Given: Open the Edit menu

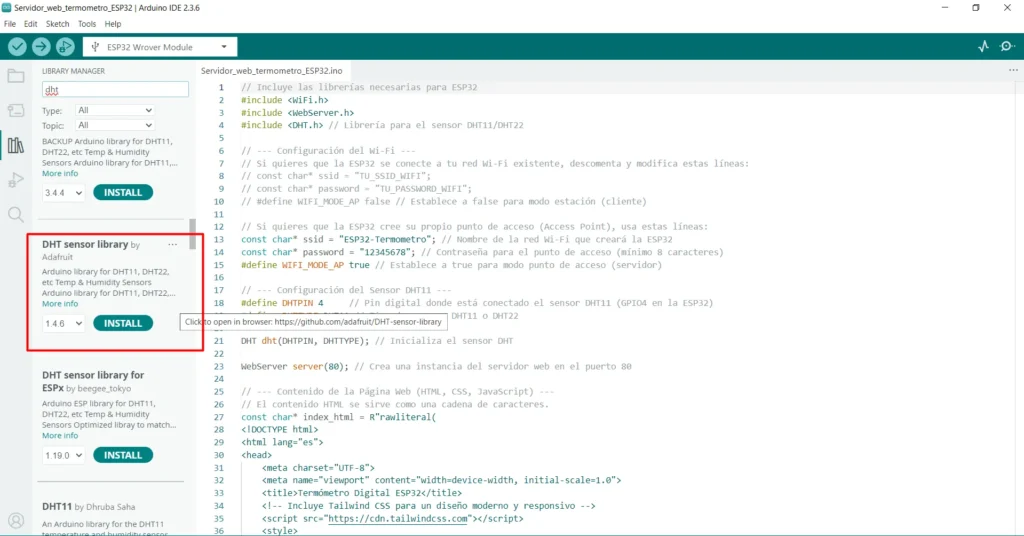Looking at the screenshot, I should (31, 24).
